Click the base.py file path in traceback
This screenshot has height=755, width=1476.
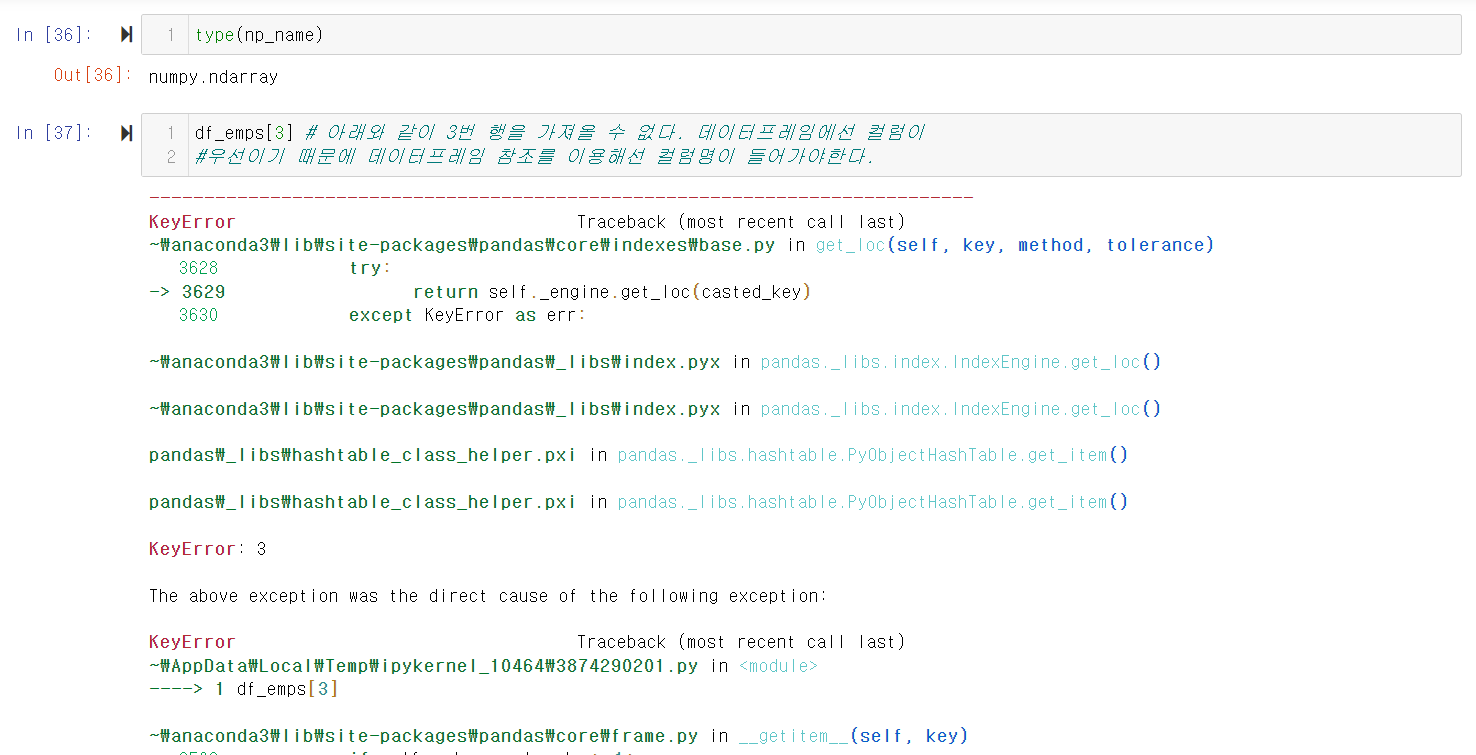(x=463, y=245)
